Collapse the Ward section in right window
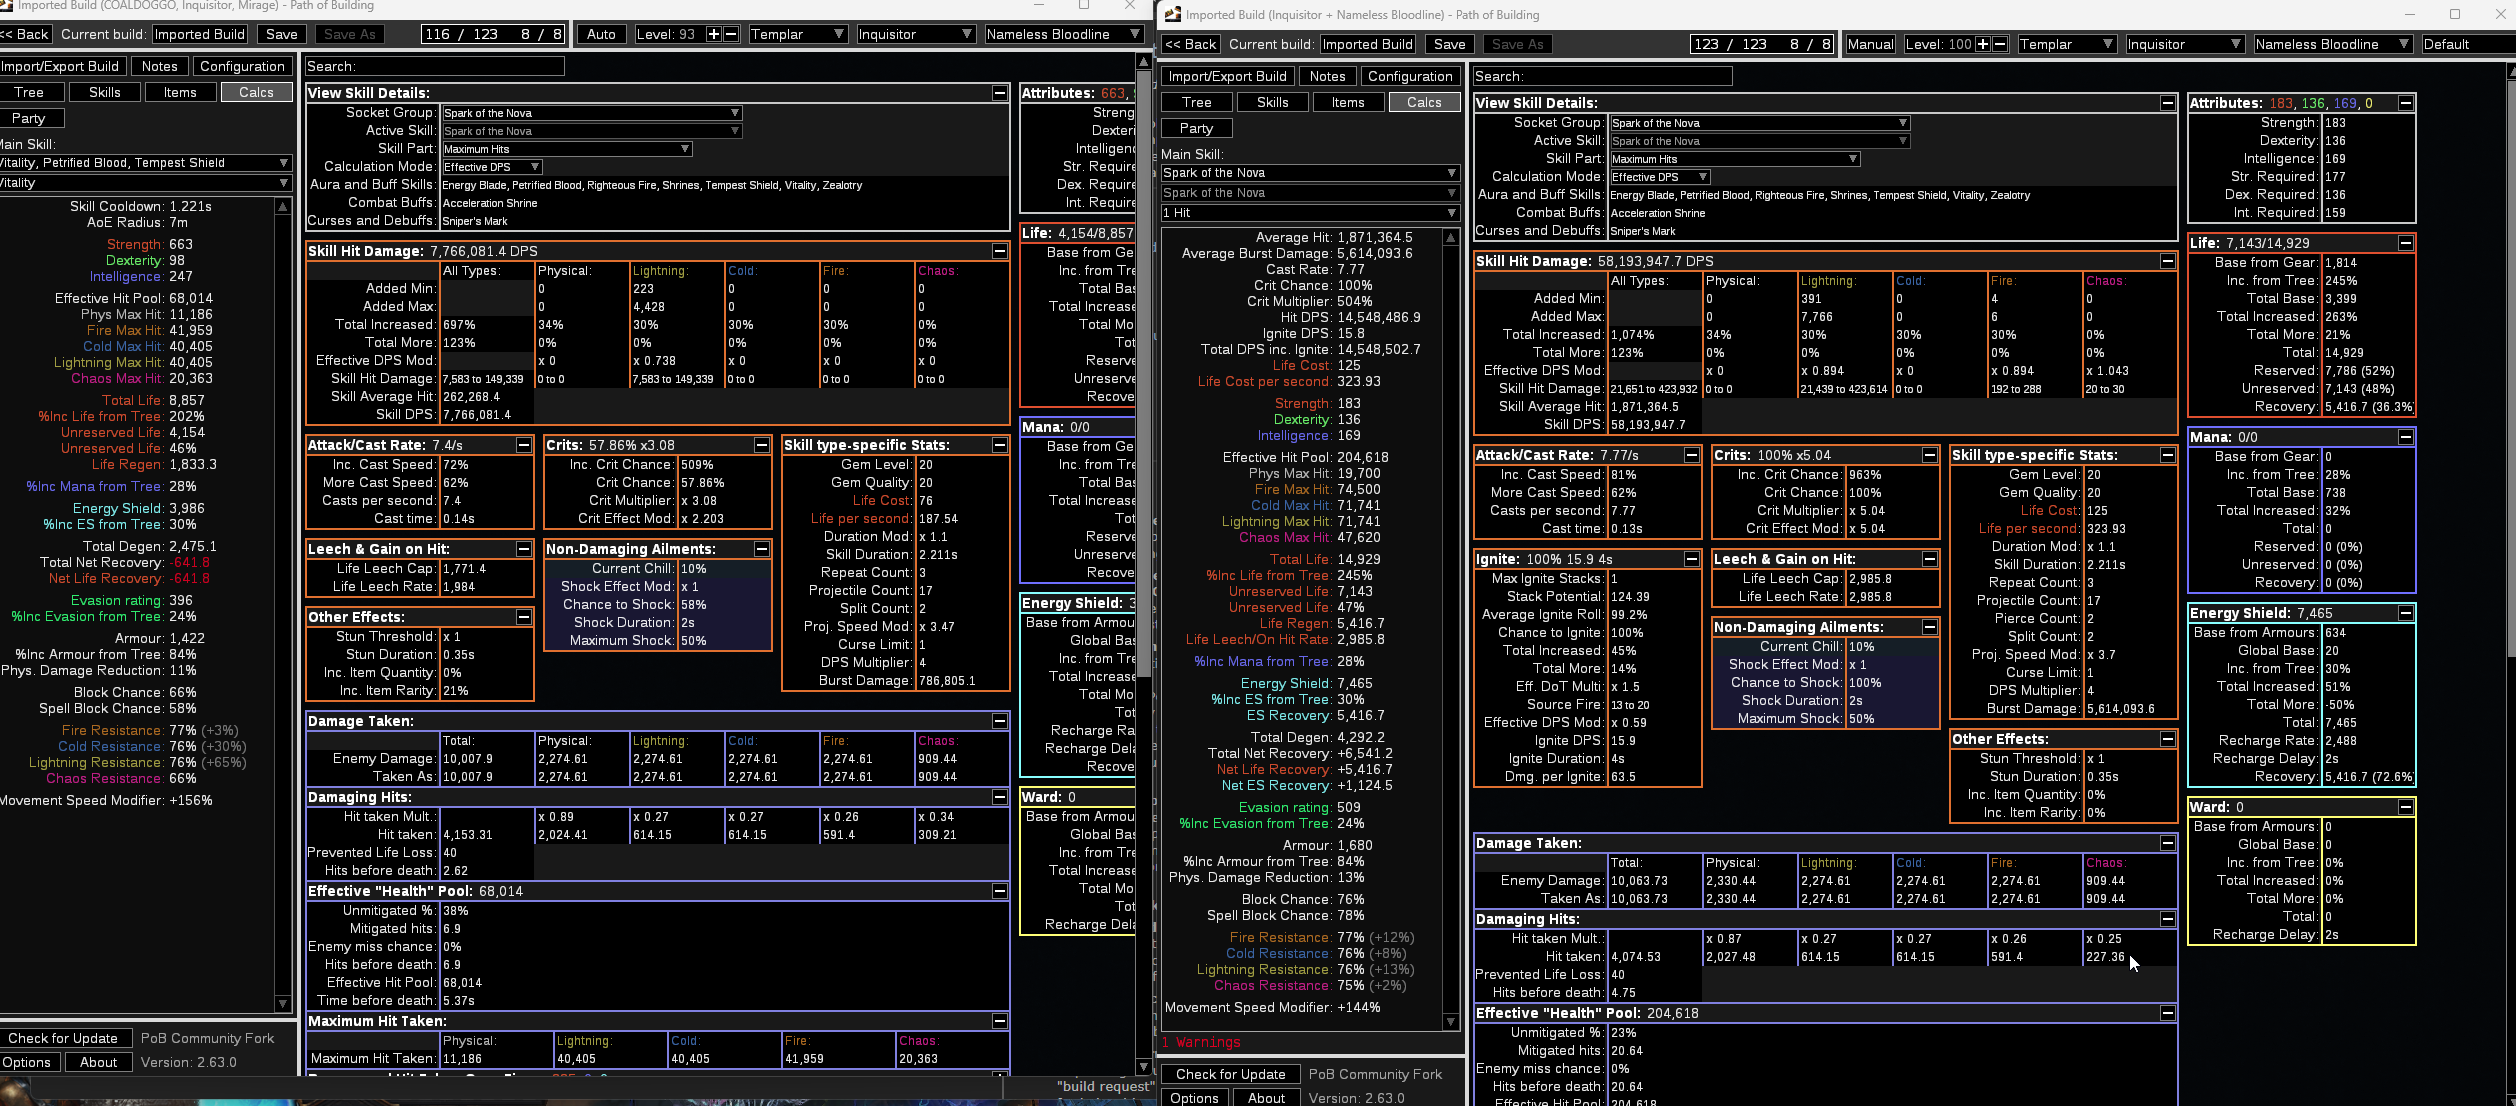This screenshot has width=2516, height=1106. pyautogui.click(x=2405, y=807)
